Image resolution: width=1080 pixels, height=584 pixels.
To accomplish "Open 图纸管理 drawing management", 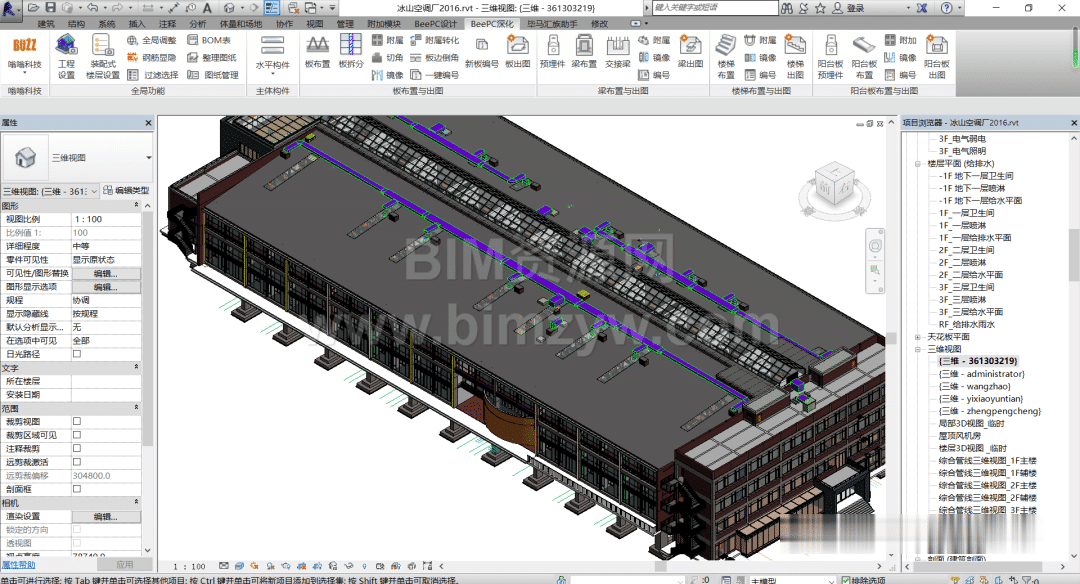I will click(x=212, y=74).
